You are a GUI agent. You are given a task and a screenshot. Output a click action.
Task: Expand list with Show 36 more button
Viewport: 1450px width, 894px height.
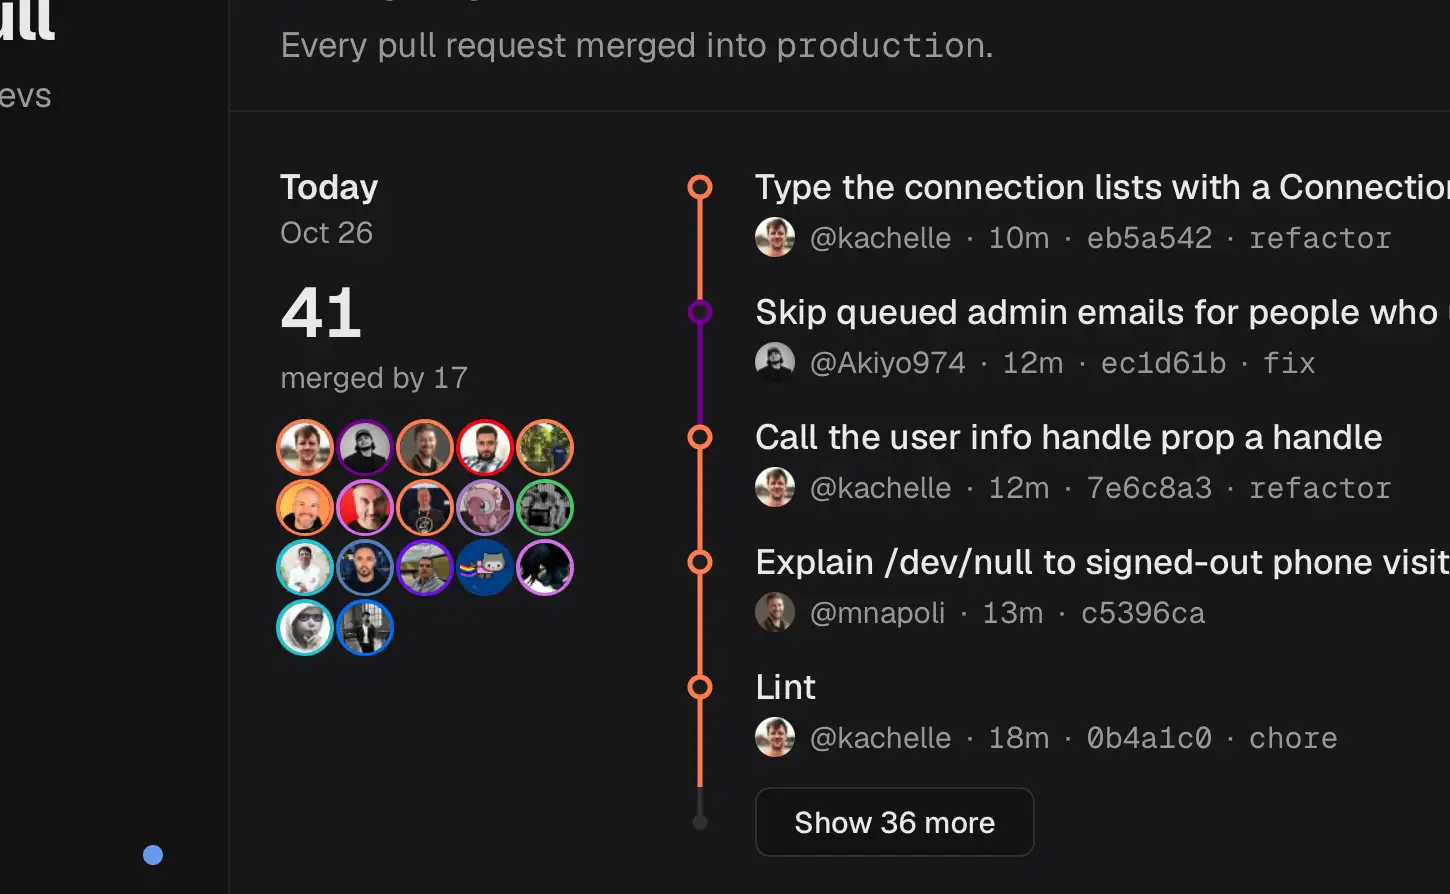pyautogui.click(x=895, y=822)
